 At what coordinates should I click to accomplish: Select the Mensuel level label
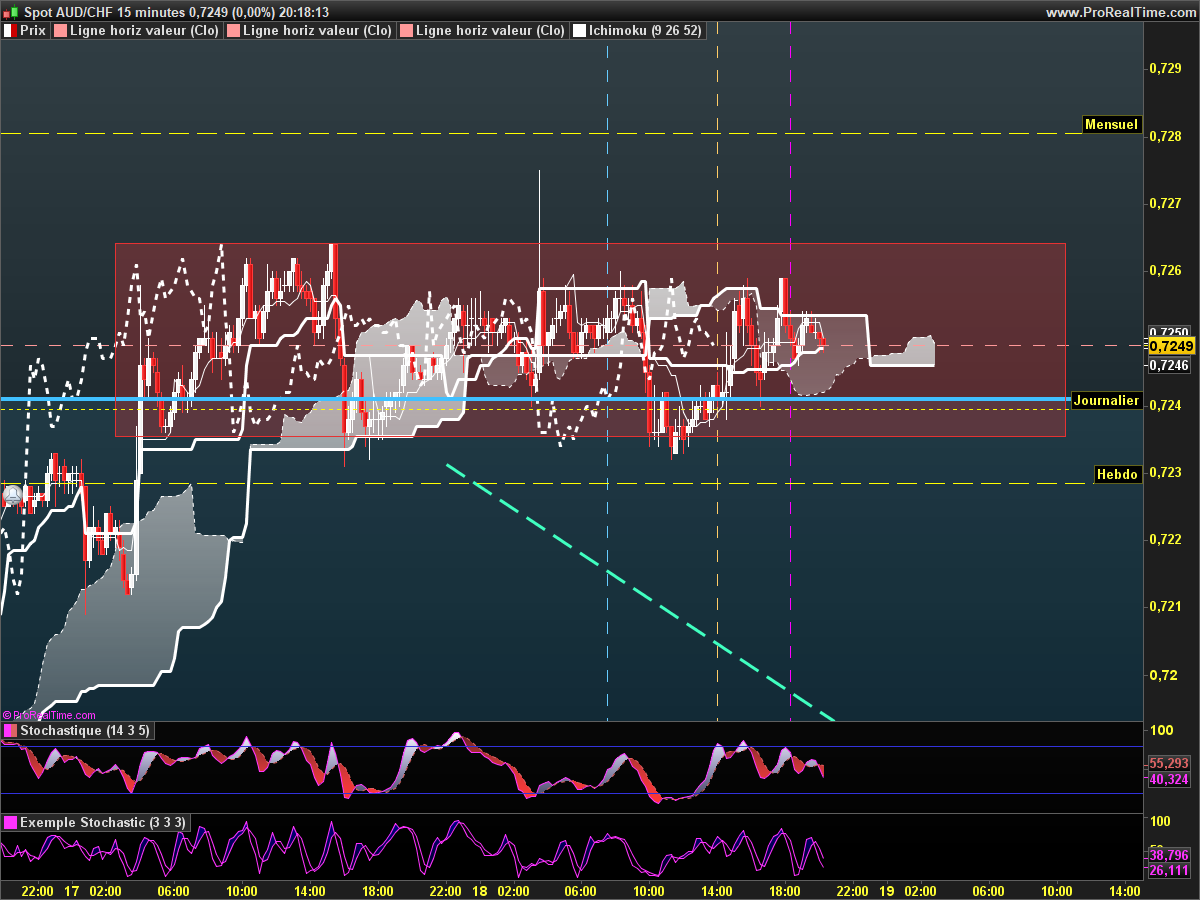[x=1112, y=125]
